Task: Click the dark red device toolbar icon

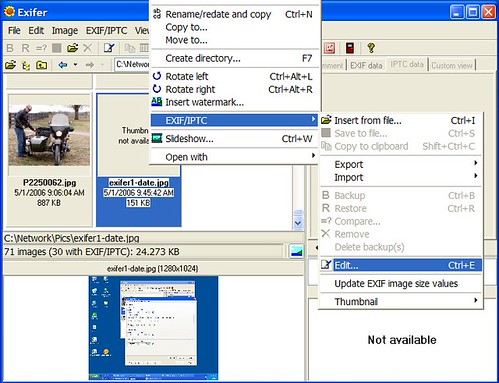Action: pos(350,48)
